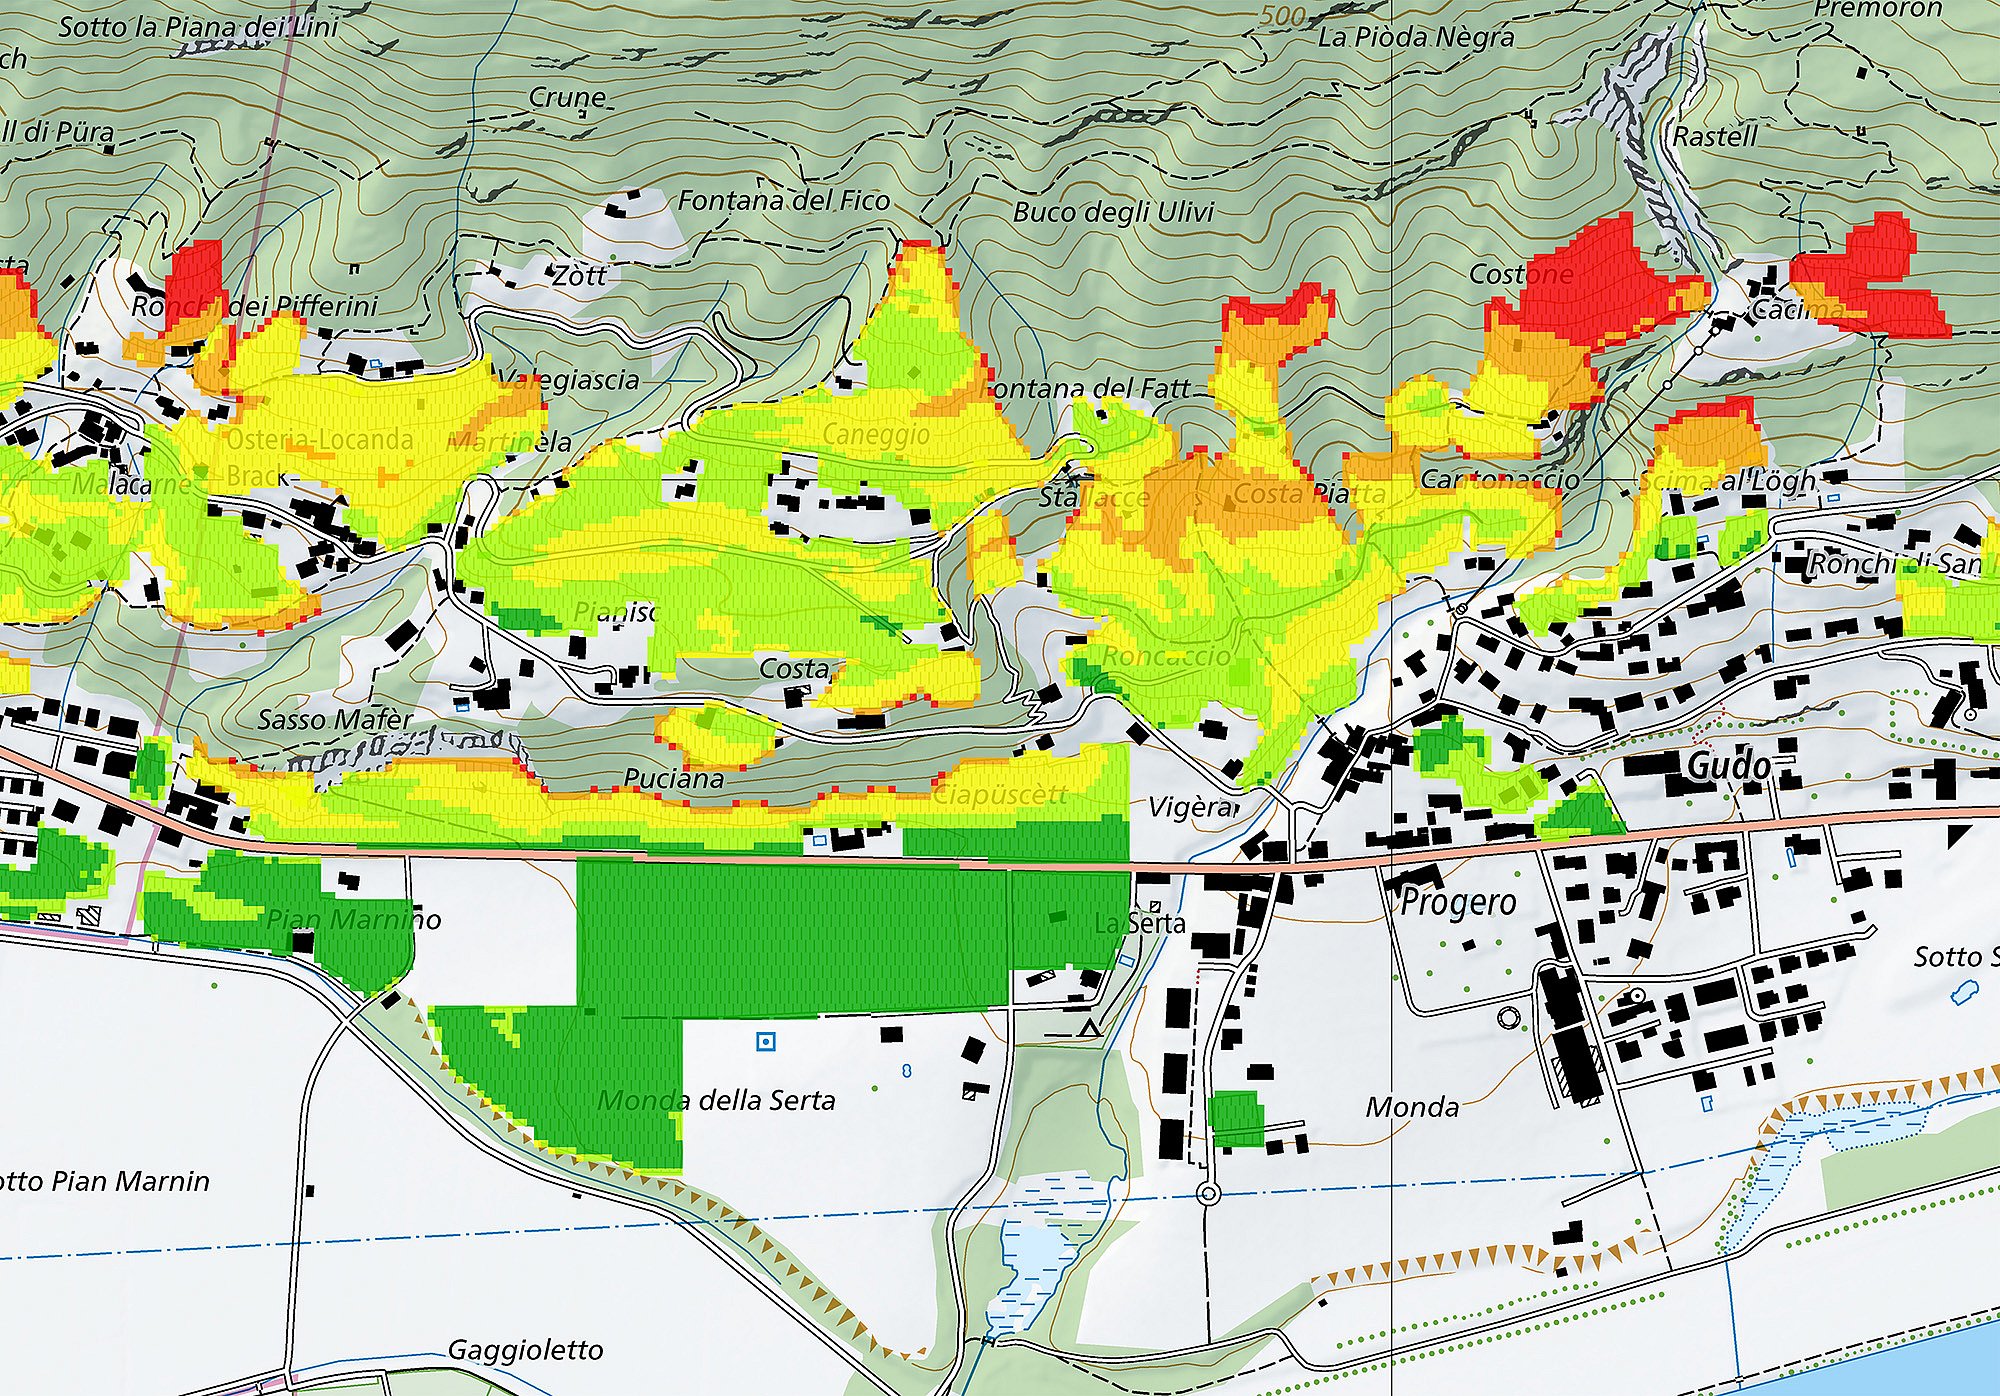
Task: Click the blue square well symbol
Action: click(766, 1042)
